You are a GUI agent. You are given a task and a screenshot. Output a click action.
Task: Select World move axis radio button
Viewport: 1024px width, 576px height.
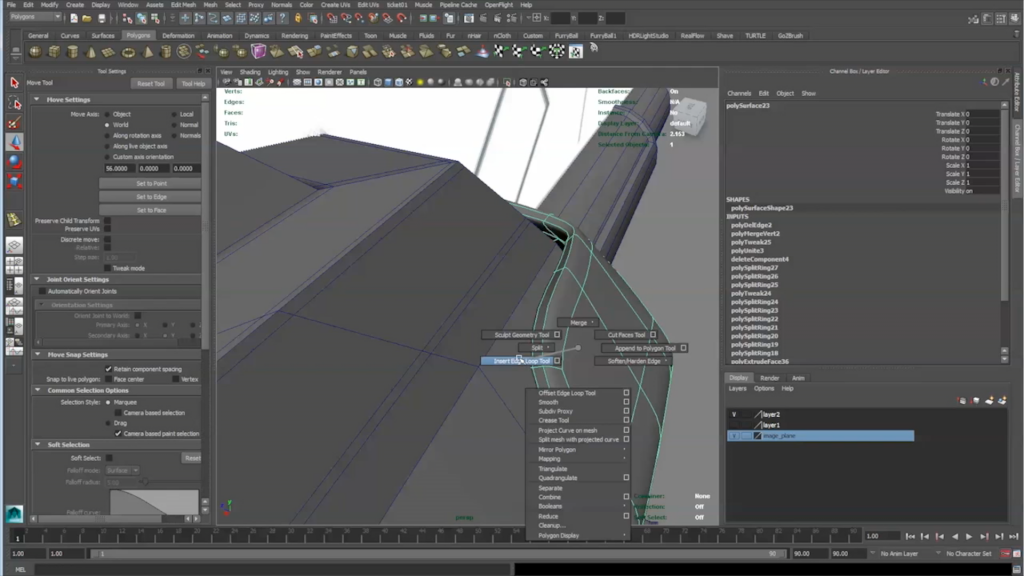click(x=107, y=125)
